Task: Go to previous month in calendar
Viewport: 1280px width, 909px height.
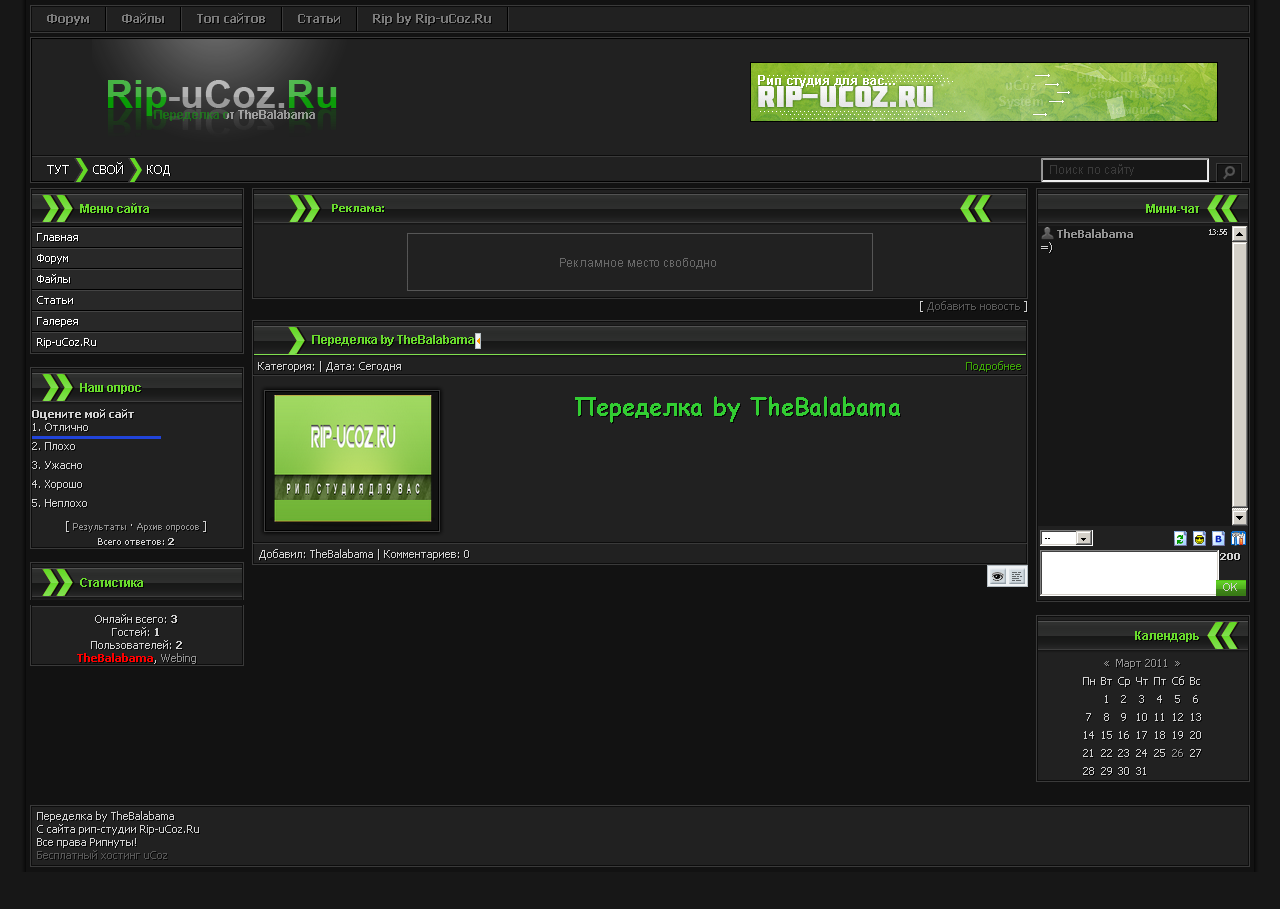Action: click(x=1107, y=663)
